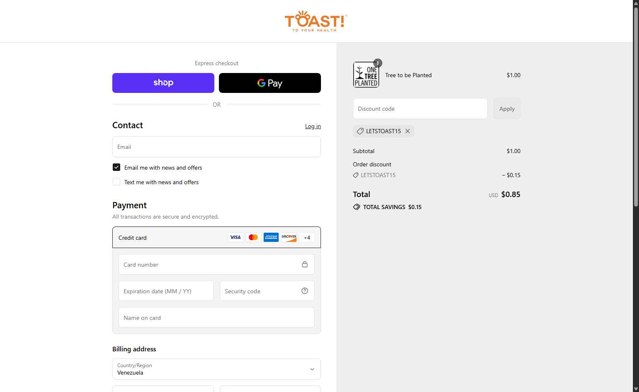The image size is (639, 392).
Task: Select the Credit card payment option
Action: point(216,237)
